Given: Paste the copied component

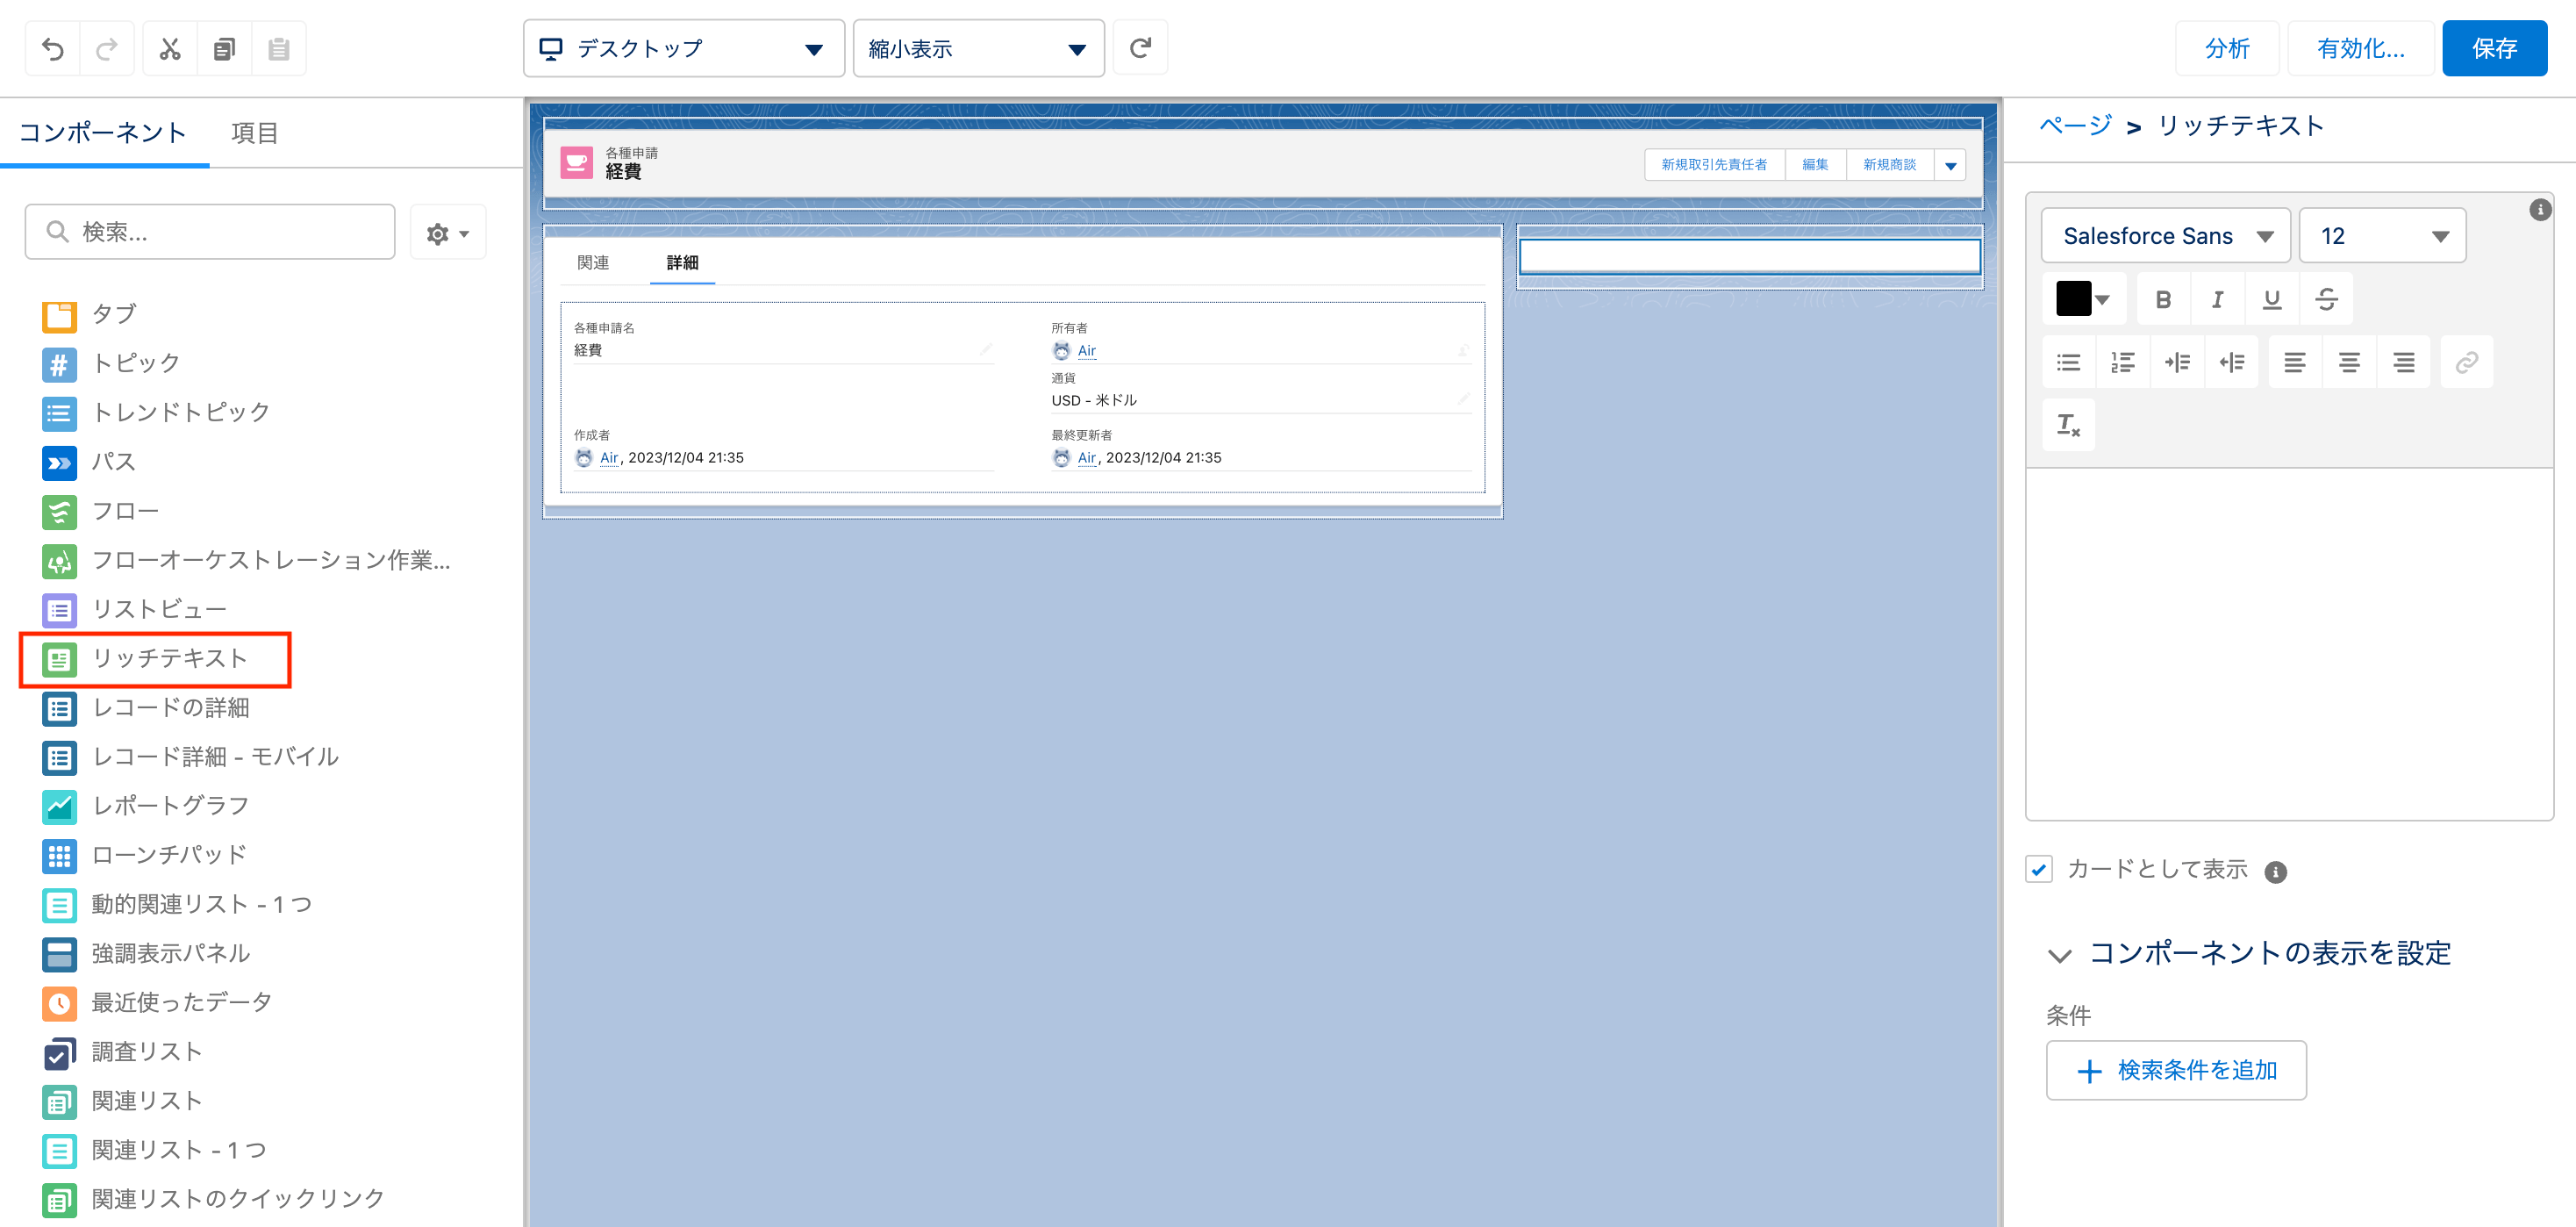Looking at the screenshot, I should coord(279,48).
